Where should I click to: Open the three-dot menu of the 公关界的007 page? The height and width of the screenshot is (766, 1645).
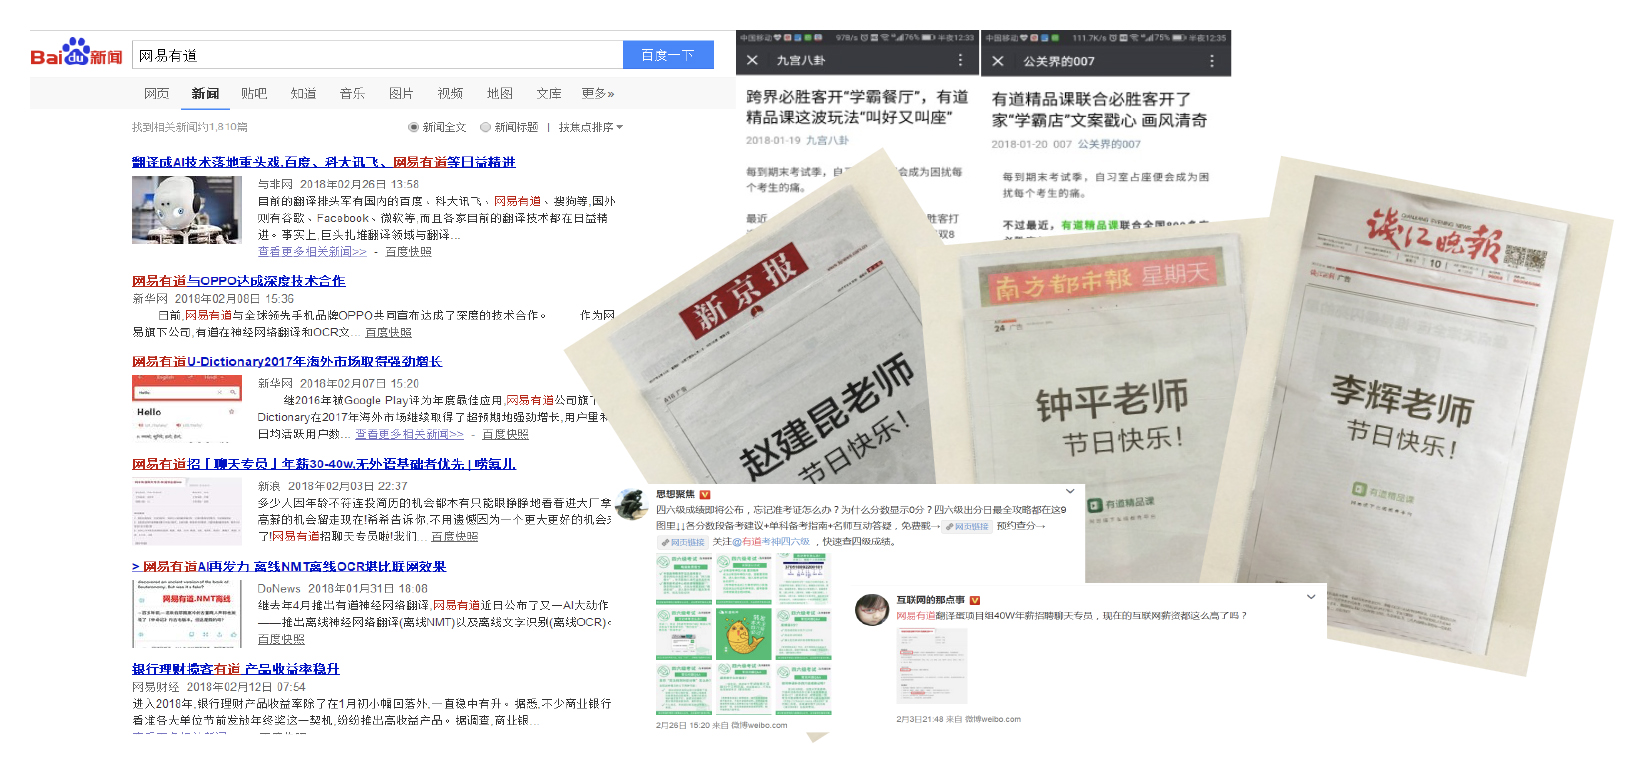tap(1212, 61)
